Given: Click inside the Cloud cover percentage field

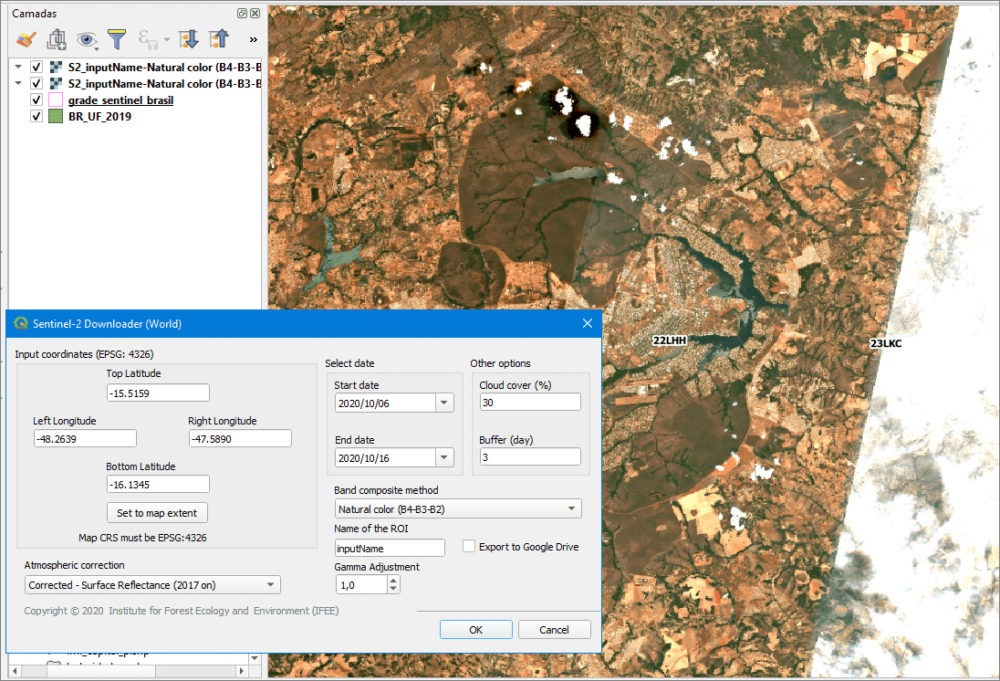Looking at the screenshot, I should (x=530, y=401).
